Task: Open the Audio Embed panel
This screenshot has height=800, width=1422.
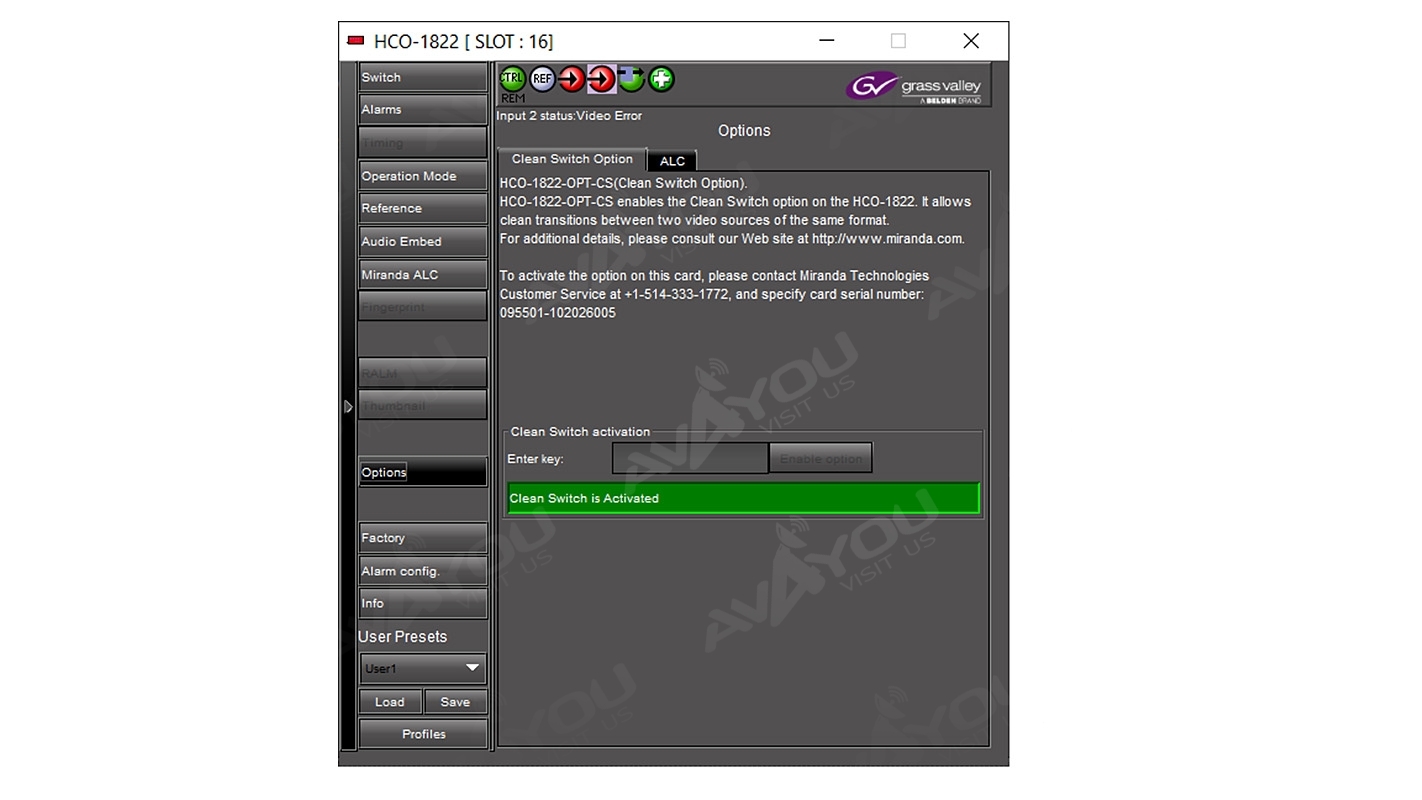Action: (x=422, y=241)
